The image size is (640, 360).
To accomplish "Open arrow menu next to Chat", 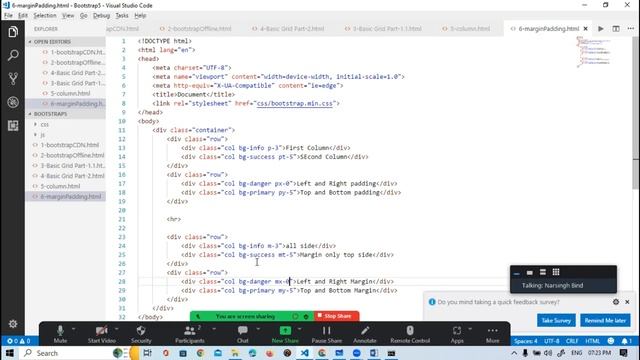I will coord(258,329).
